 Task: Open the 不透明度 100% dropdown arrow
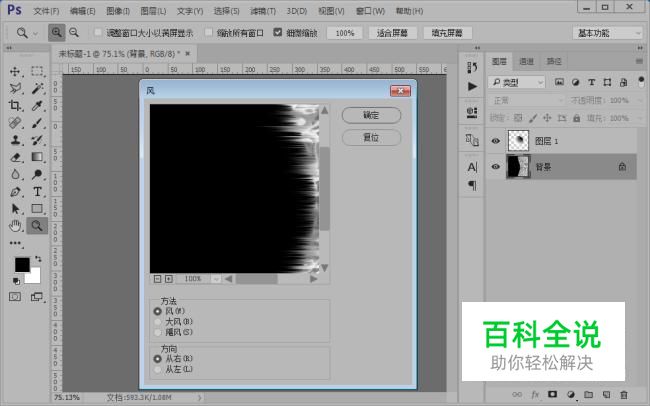click(x=639, y=100)
